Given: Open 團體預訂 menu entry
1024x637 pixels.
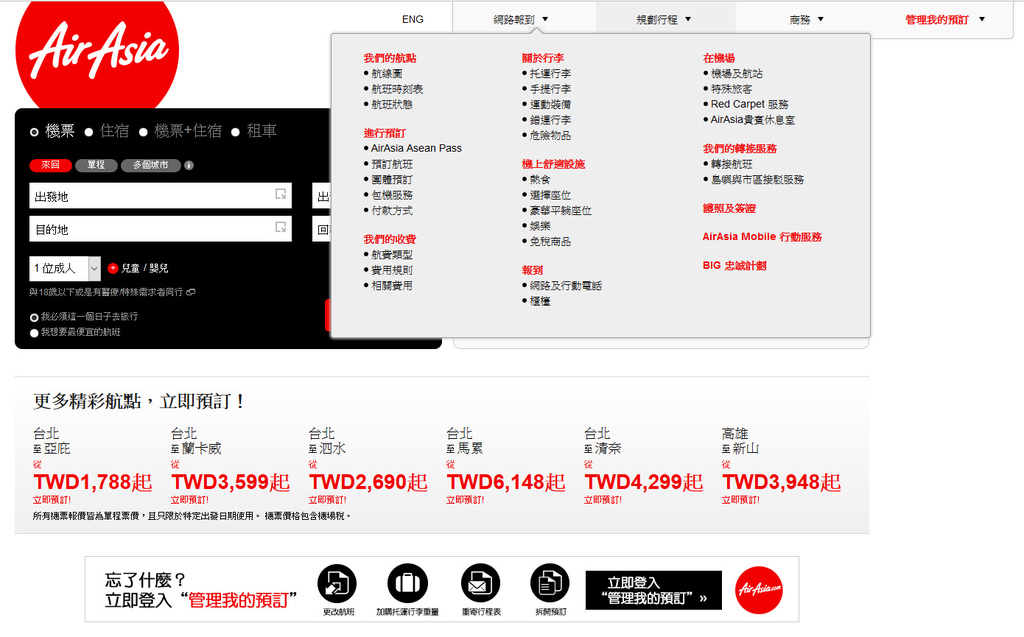Looking at the screenshot, I should coord(392,180).
